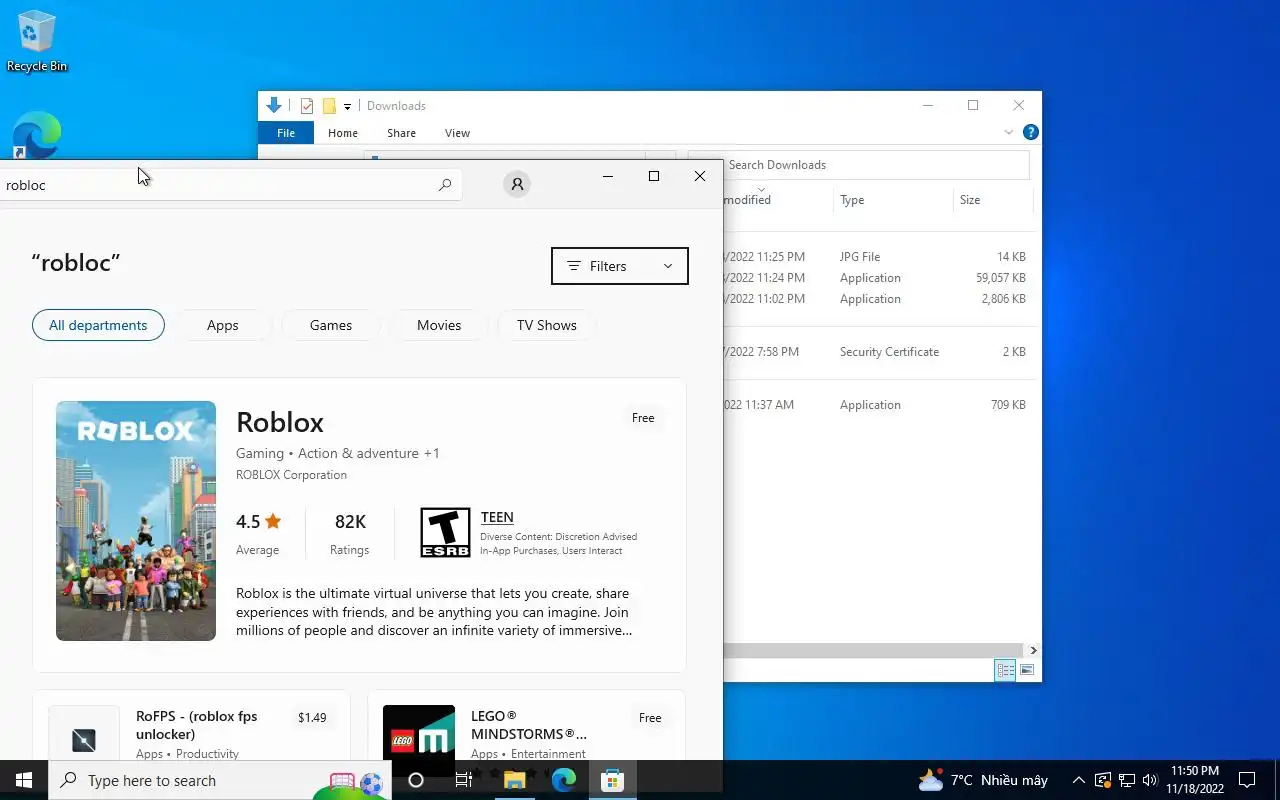Viewport: 1280px width, 800px height.
Task: Open Cortana circle icon on taskbar
Action: click(x=416, y=780)
